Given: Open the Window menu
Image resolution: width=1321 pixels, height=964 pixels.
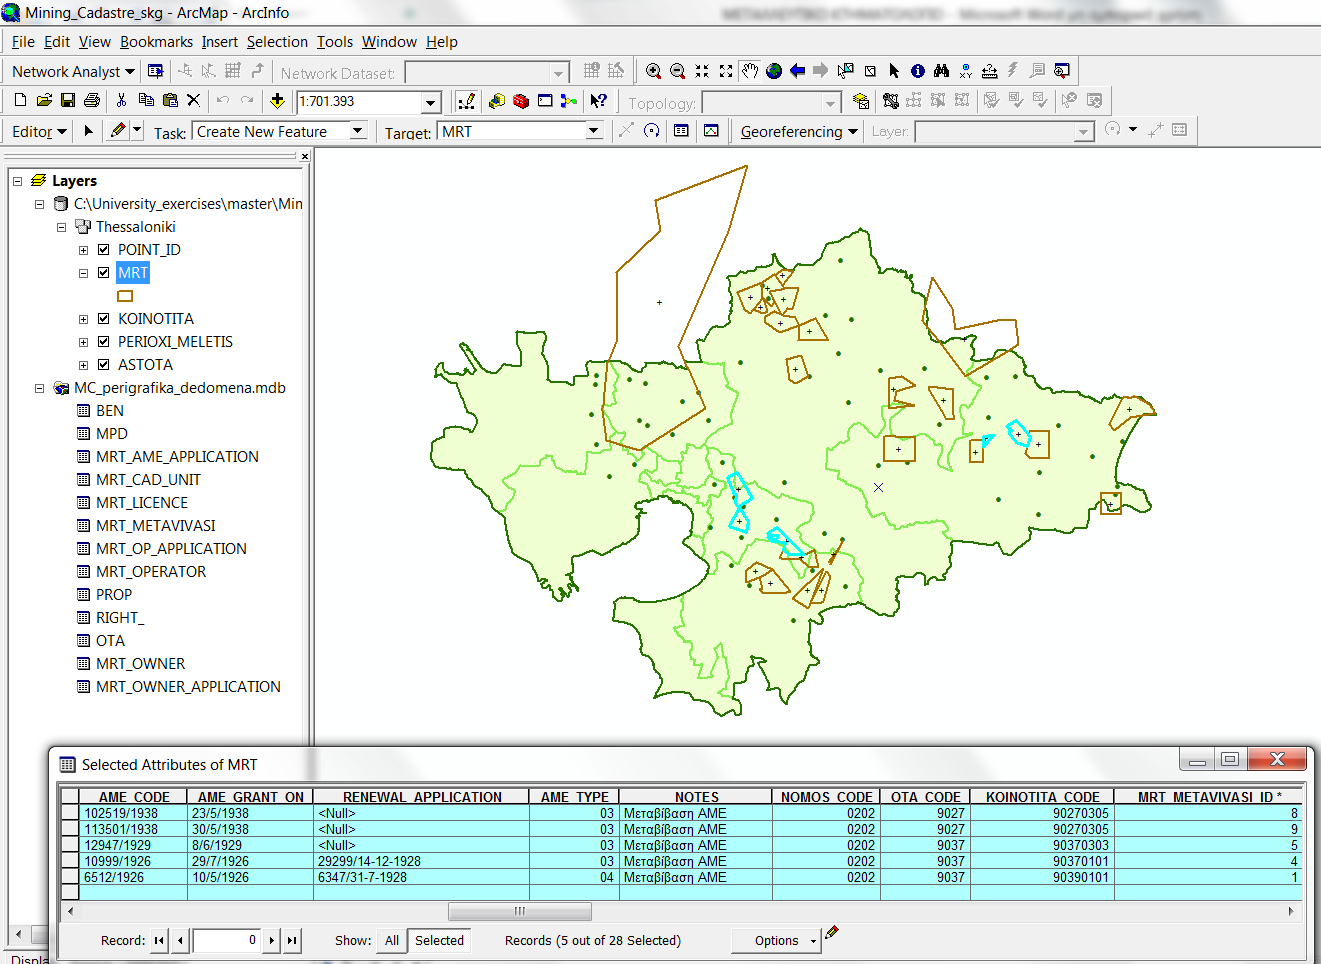Looking at the screenshot, I should click(x=389, y=42).
